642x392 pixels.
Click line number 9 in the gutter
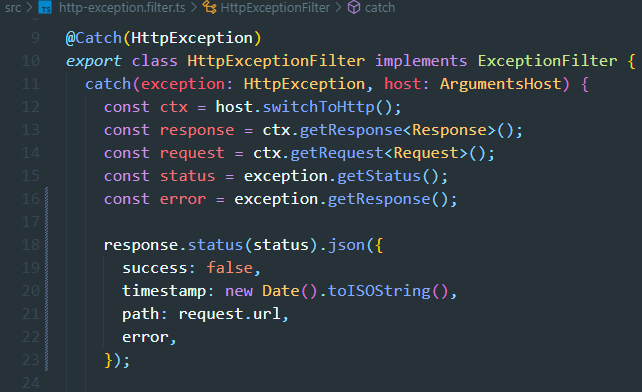pyautogui.click(x=35, y=38)
